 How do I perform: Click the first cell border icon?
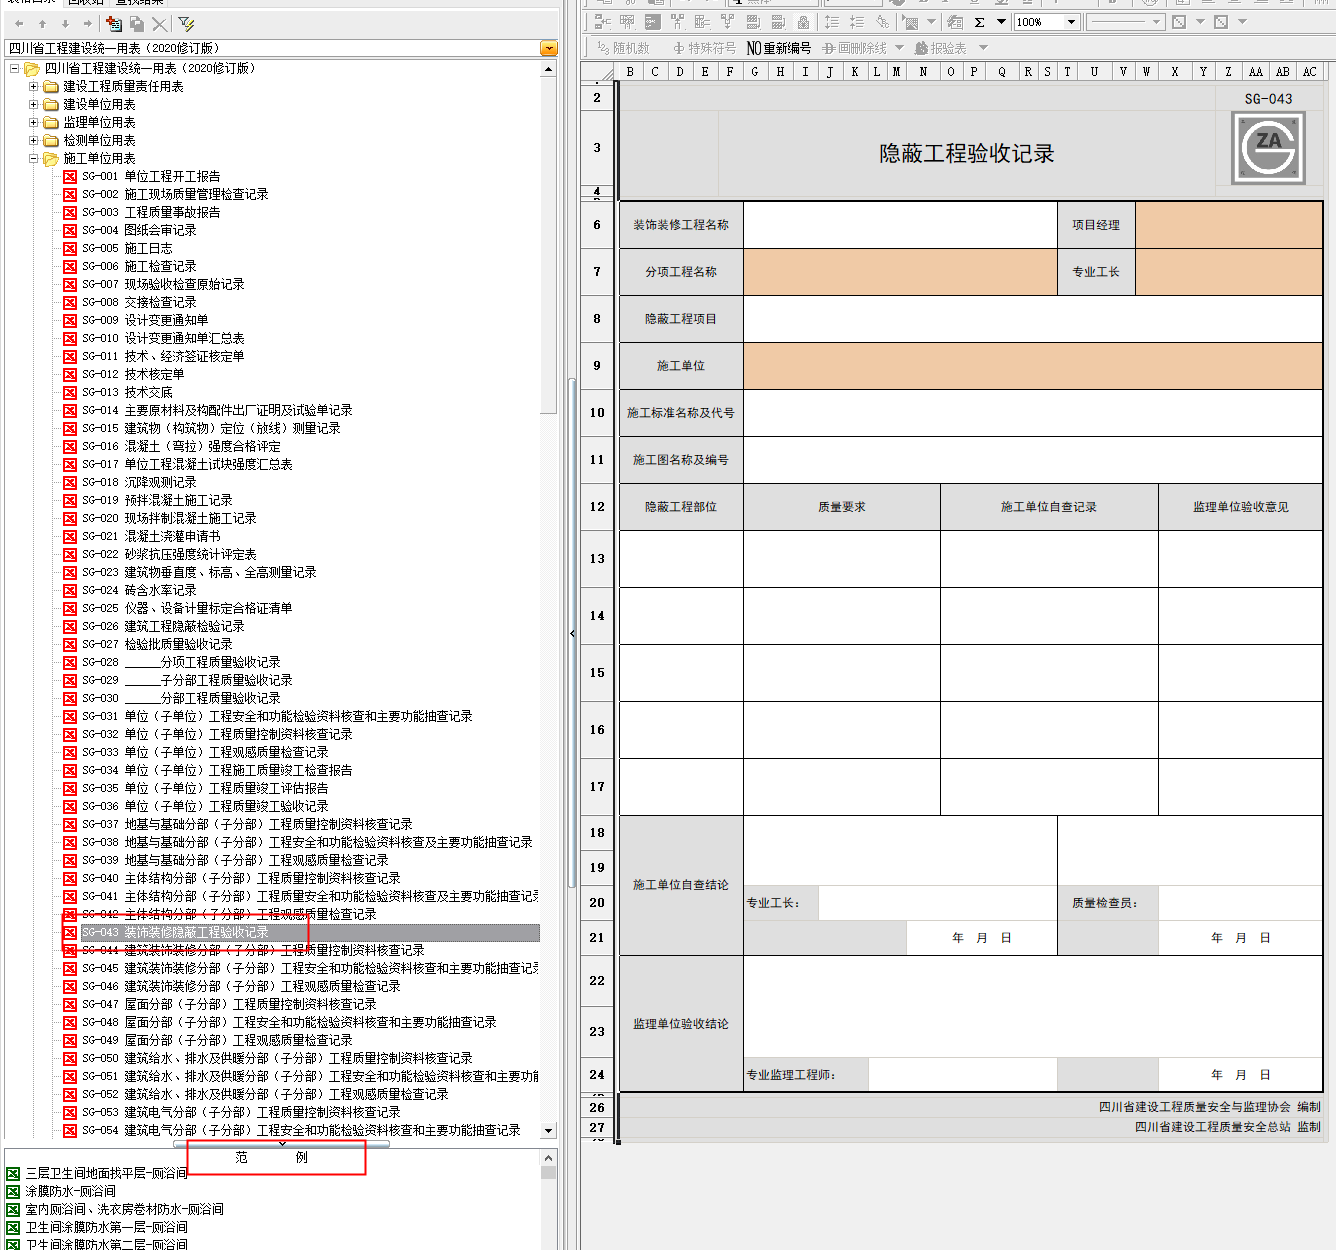point(1179,21)
